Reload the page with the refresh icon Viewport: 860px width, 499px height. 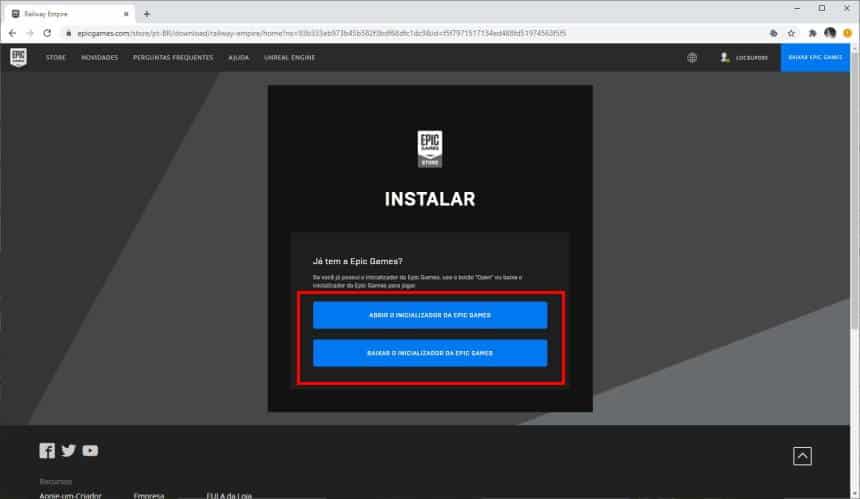[47, 33]
